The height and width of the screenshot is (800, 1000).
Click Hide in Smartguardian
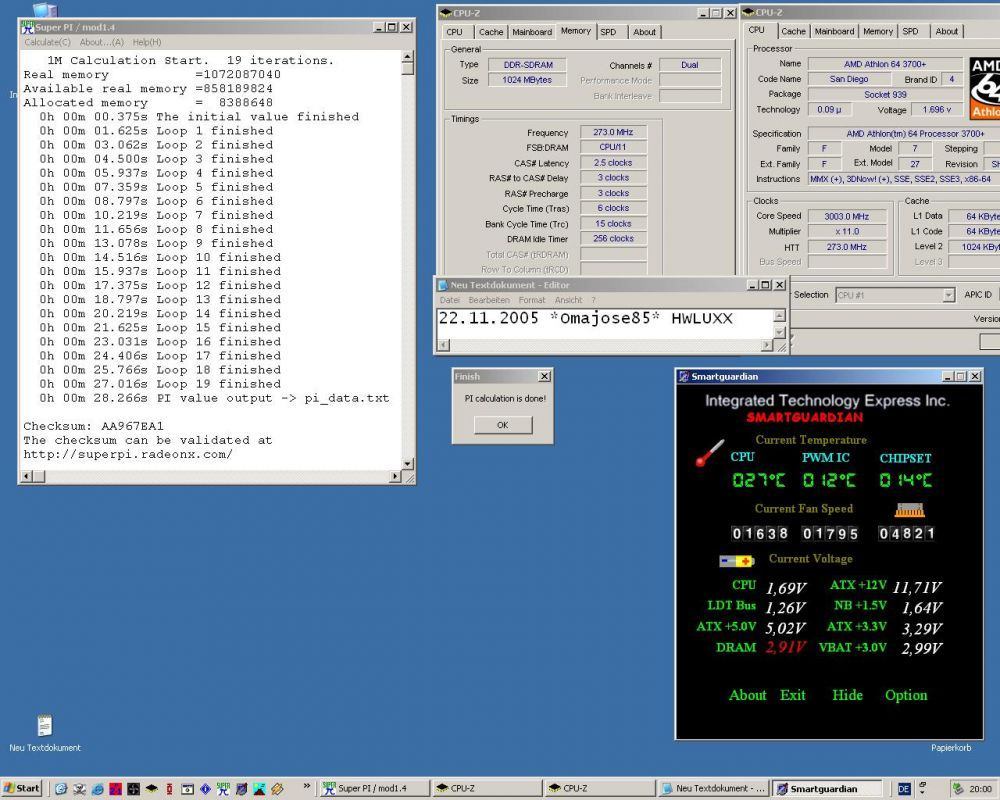[x=848, y=695]
